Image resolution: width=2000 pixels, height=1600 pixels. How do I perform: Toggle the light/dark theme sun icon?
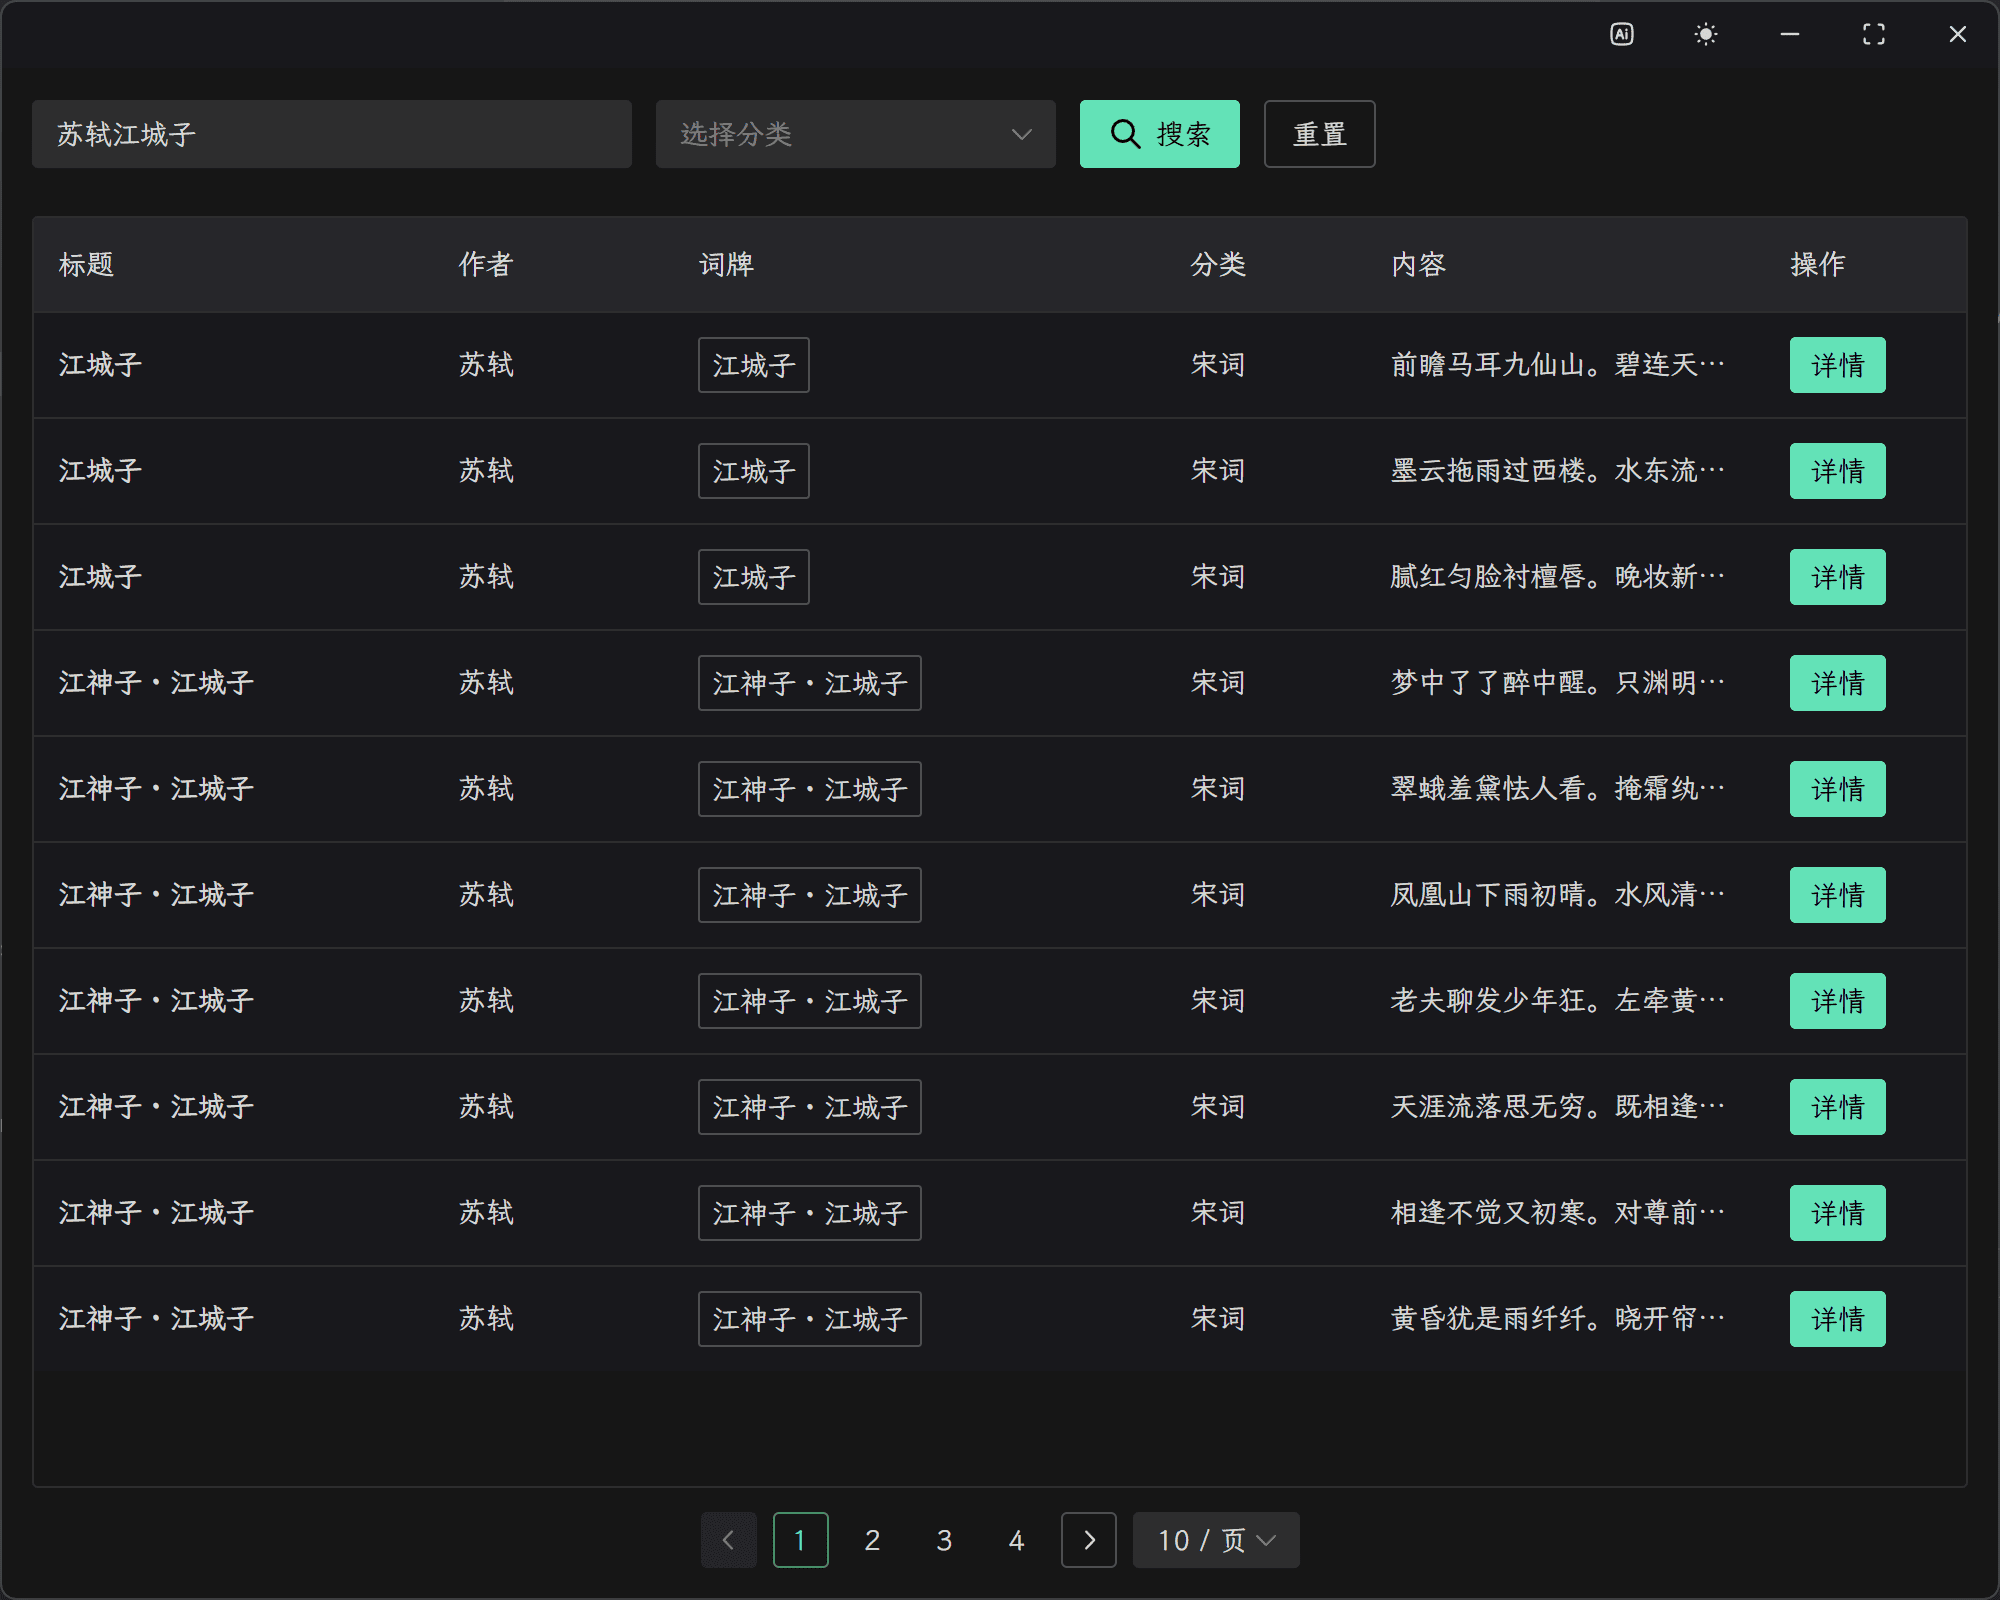1706,34
